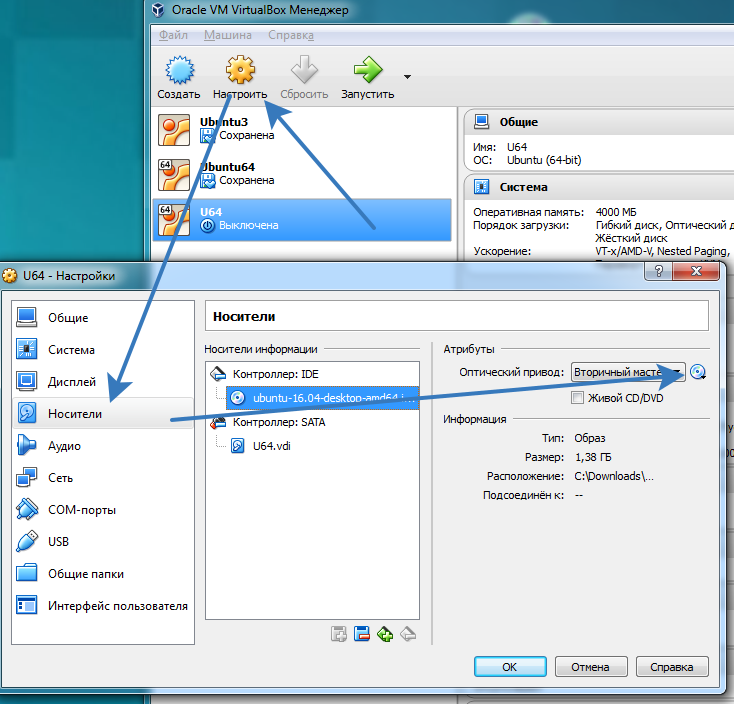The width and height of the screenshot is (734, 704).
Task: Open the Оптический привод dropdown
Action: [628, 372]
